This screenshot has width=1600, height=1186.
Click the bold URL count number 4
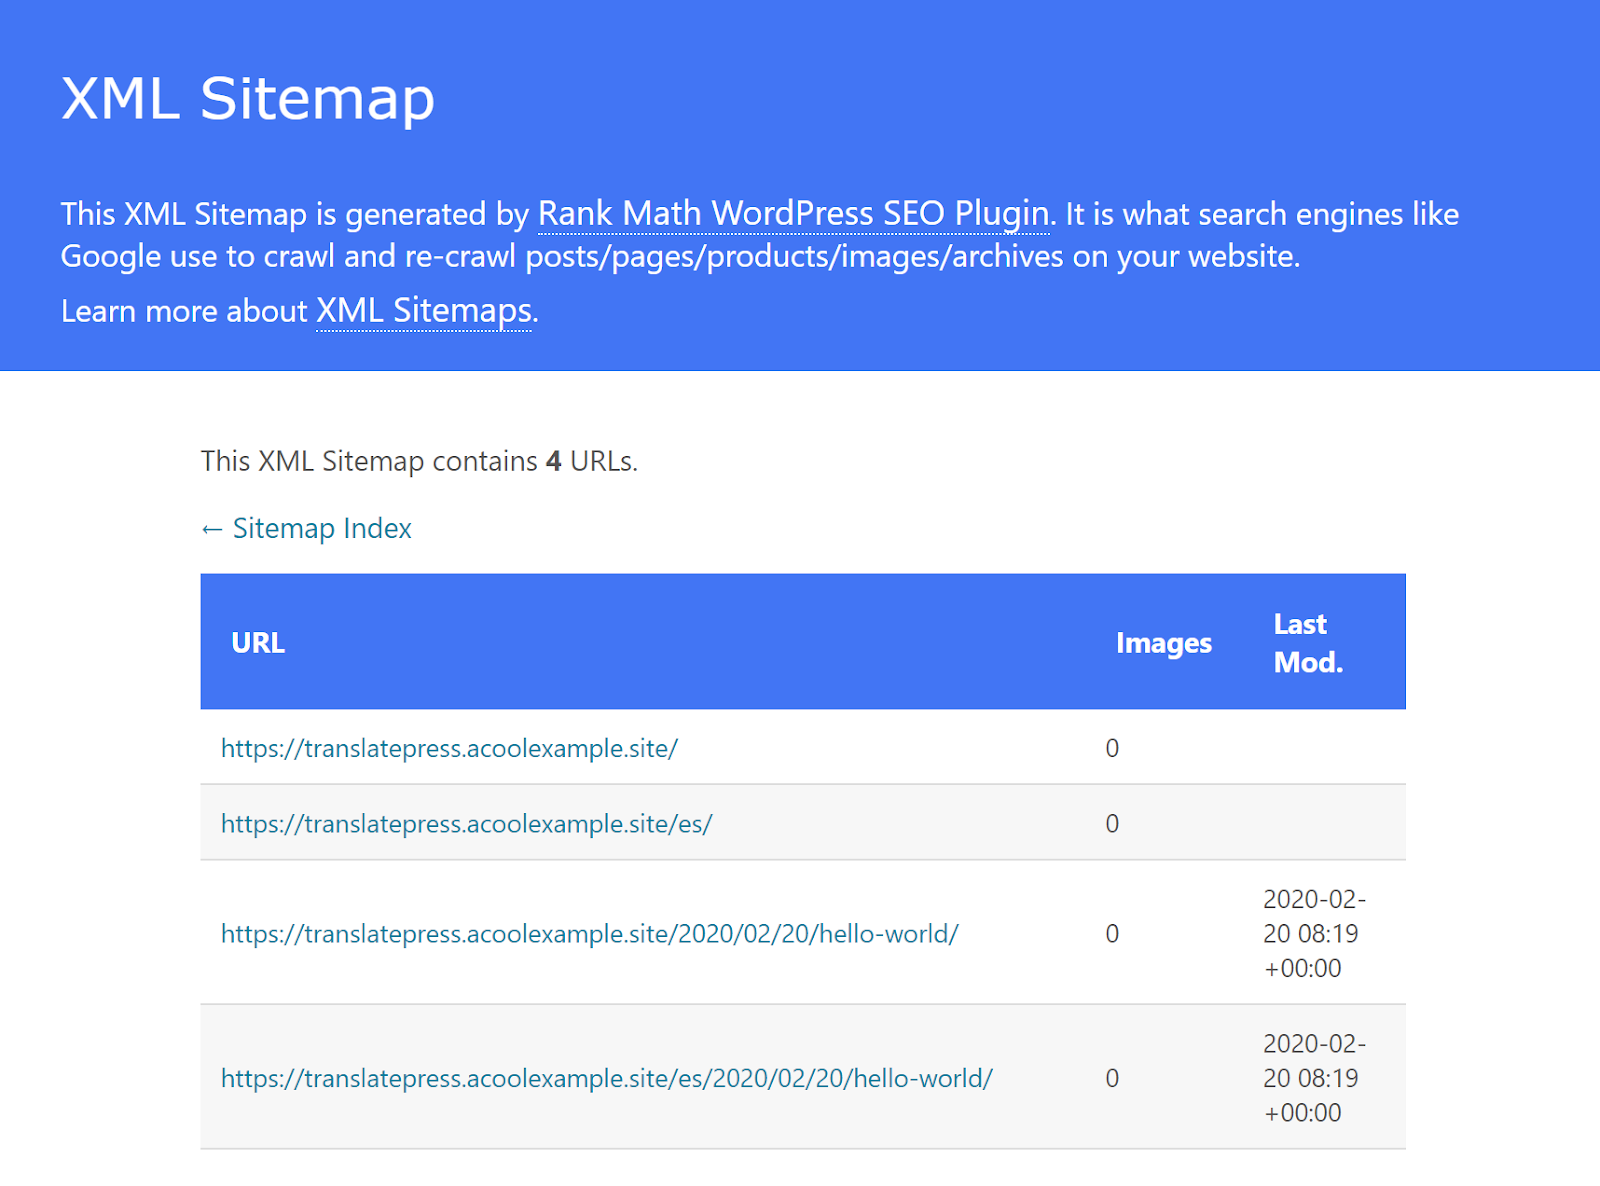[554, 461]
